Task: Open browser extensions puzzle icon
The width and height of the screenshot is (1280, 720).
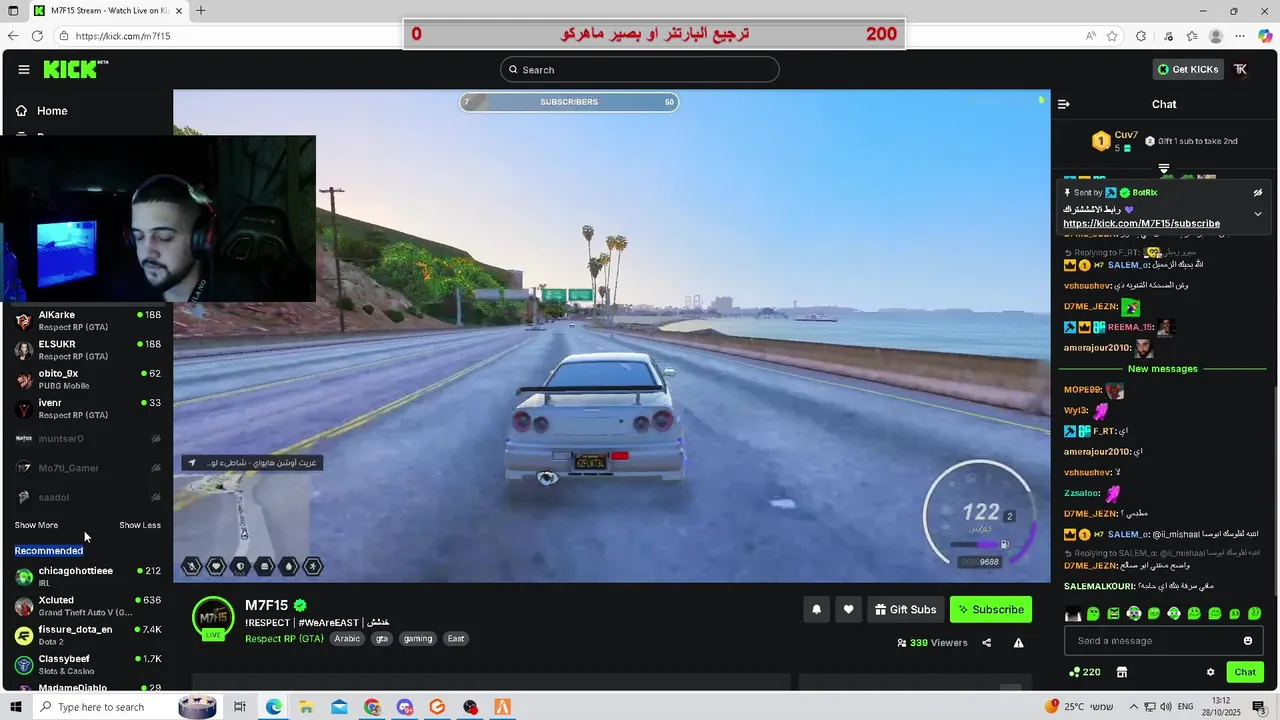Action: point(1141,36)
